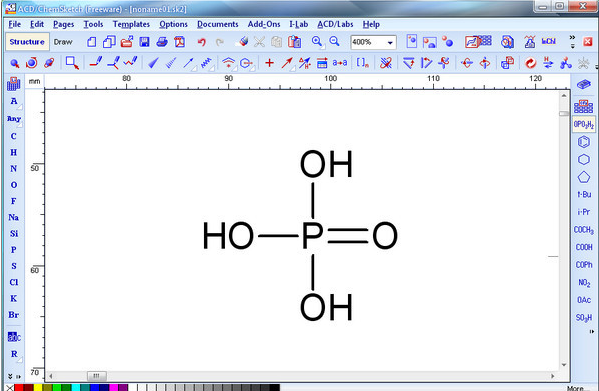Switch to Structure mode
Viewport: 599px width, 391px height.
(27, 42)
